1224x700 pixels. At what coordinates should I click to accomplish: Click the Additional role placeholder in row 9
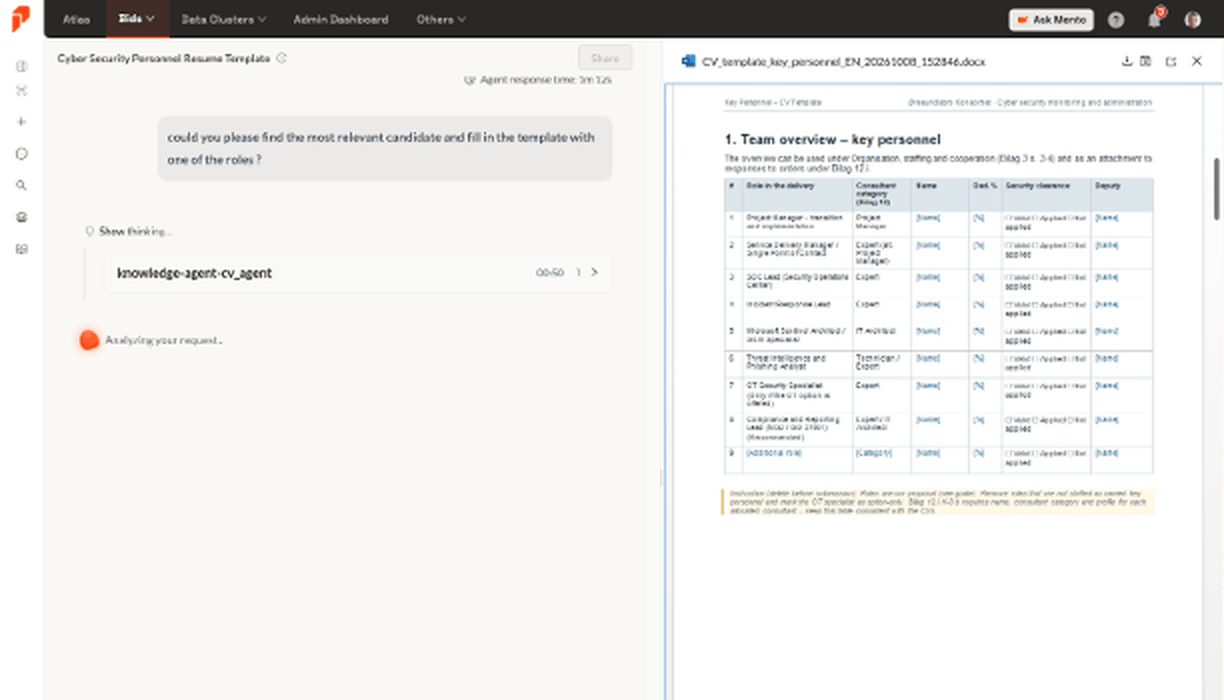(x=774, y=453)
